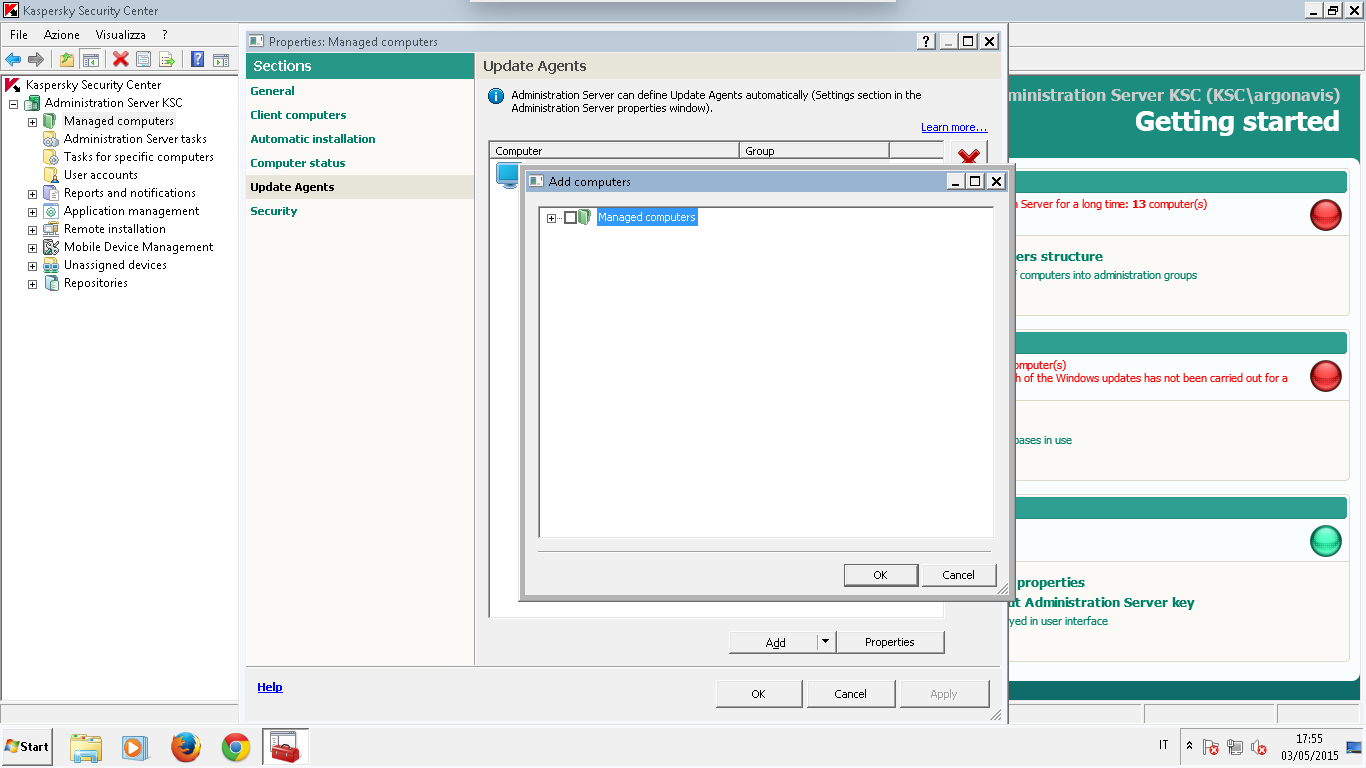This screenshot has width=1366, height=768.
Task: Click the folder Up one level icon
Action: (x=67, y=59)
